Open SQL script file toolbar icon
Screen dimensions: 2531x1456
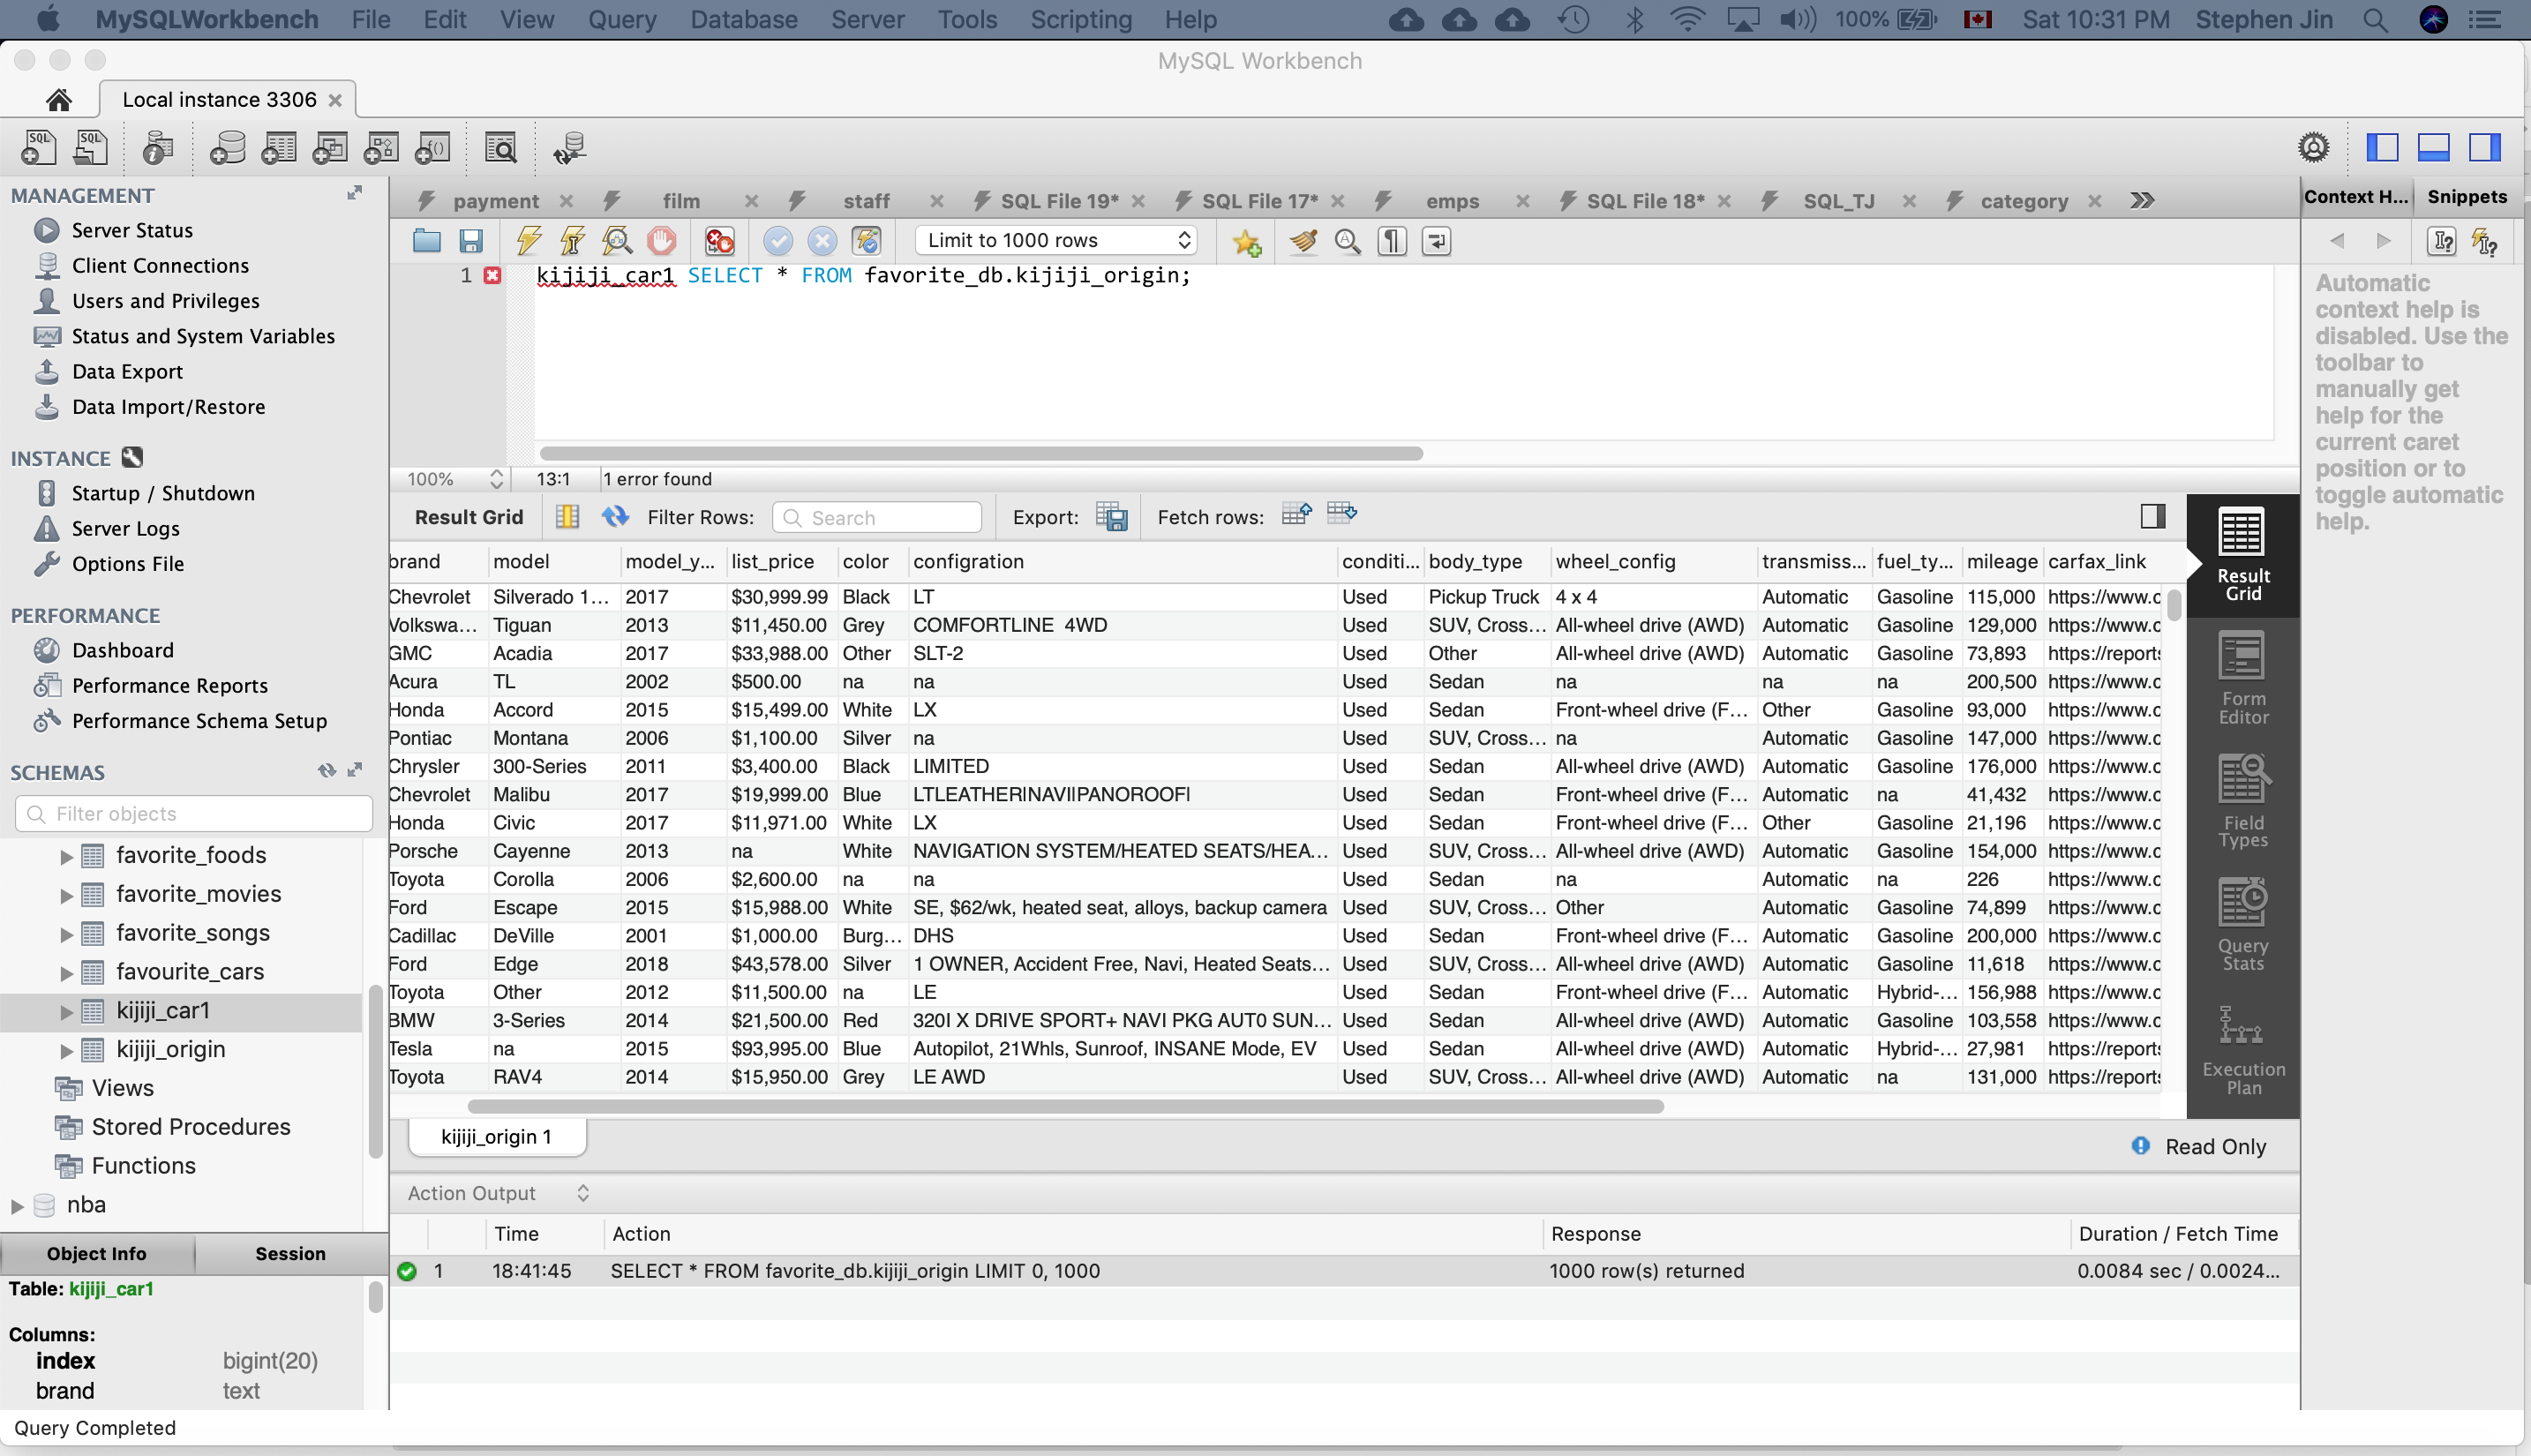91,148
